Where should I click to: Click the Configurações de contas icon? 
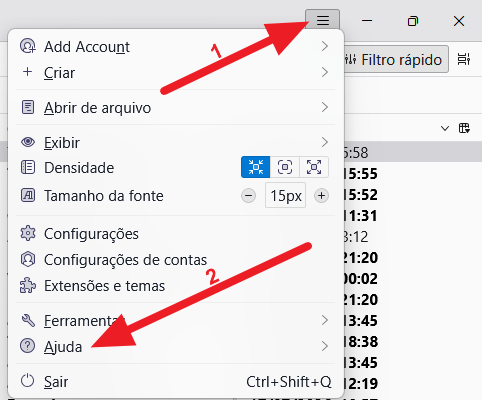point(28,259)
